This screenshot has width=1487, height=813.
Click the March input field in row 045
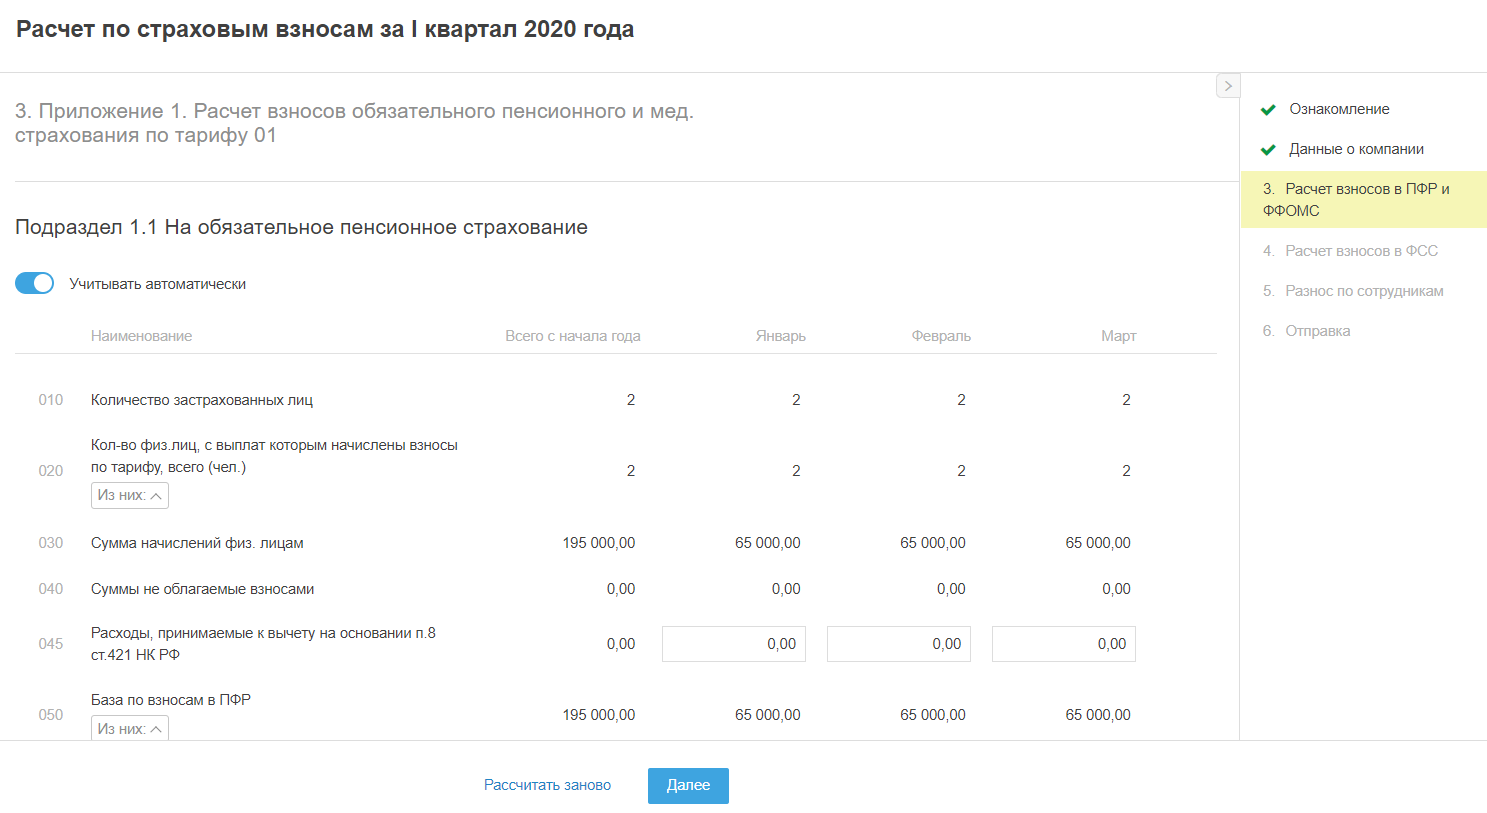1064,644
